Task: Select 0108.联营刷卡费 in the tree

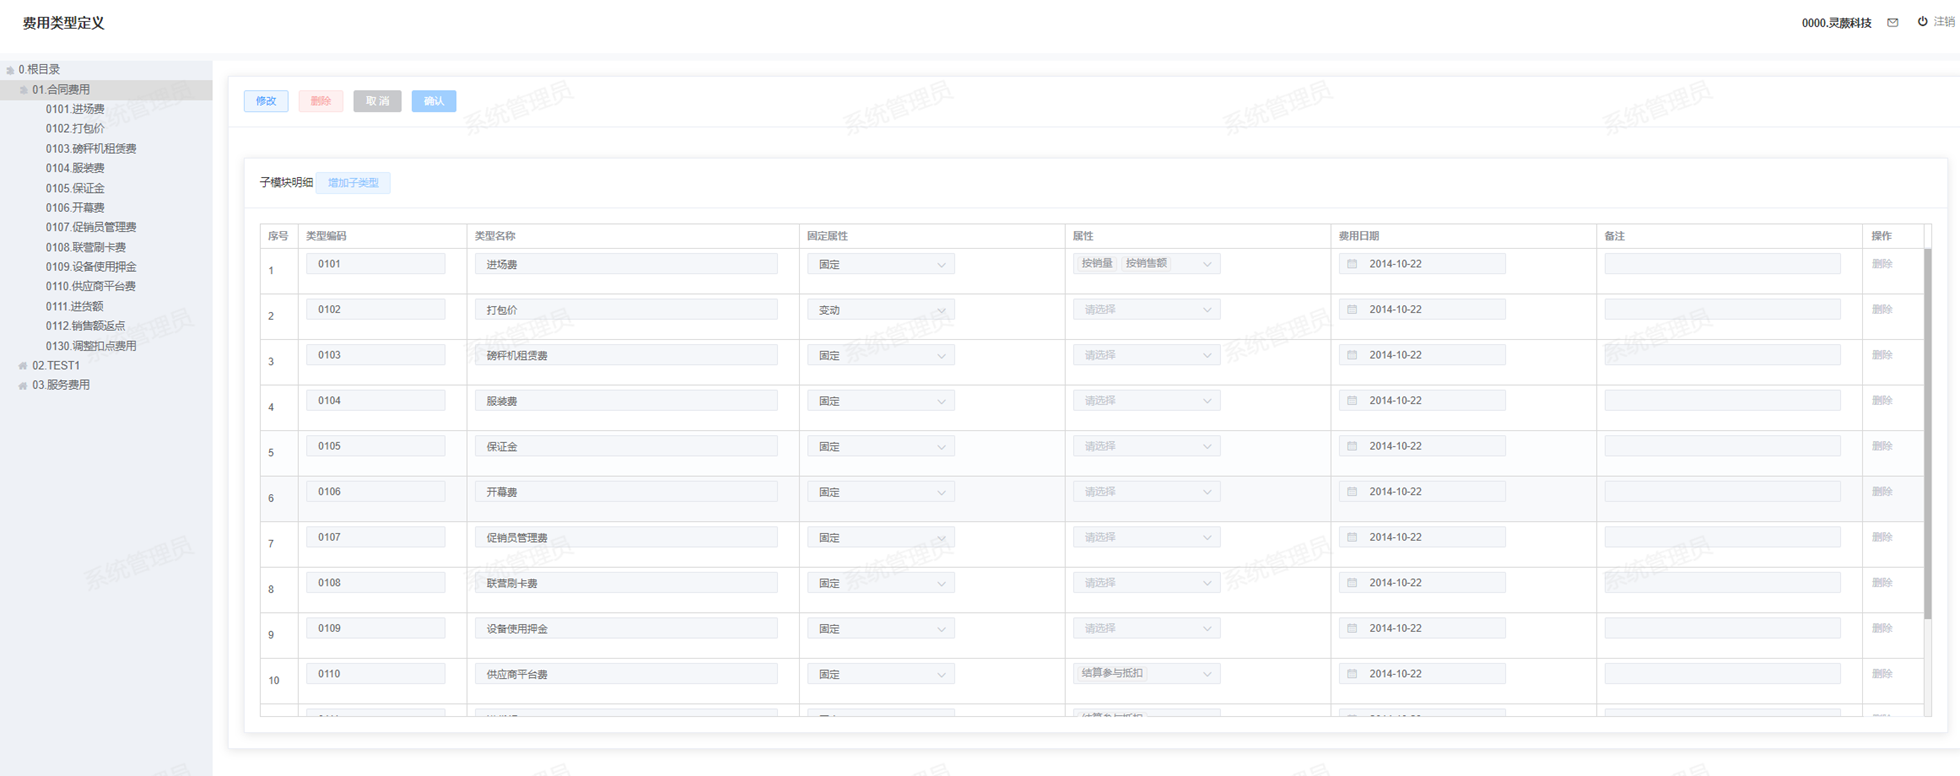Action: point(86,247)
